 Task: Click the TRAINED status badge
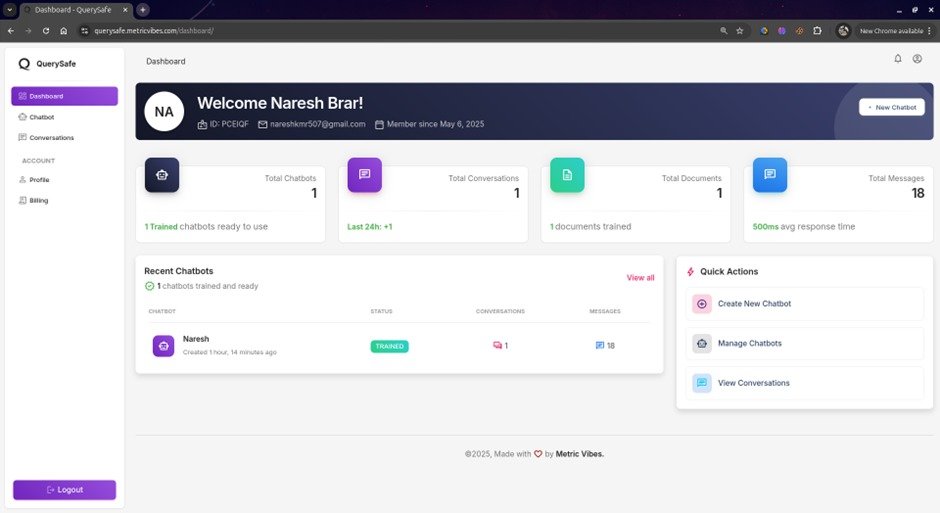point(390,346)
